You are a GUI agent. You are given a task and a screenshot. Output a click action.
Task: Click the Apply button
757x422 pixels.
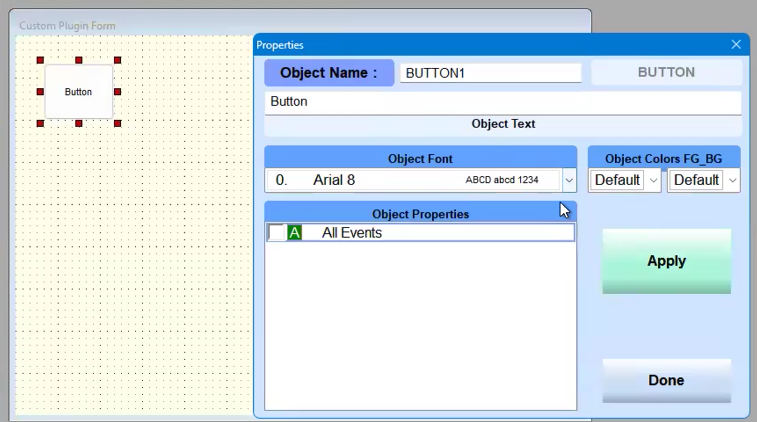[666, 261]
